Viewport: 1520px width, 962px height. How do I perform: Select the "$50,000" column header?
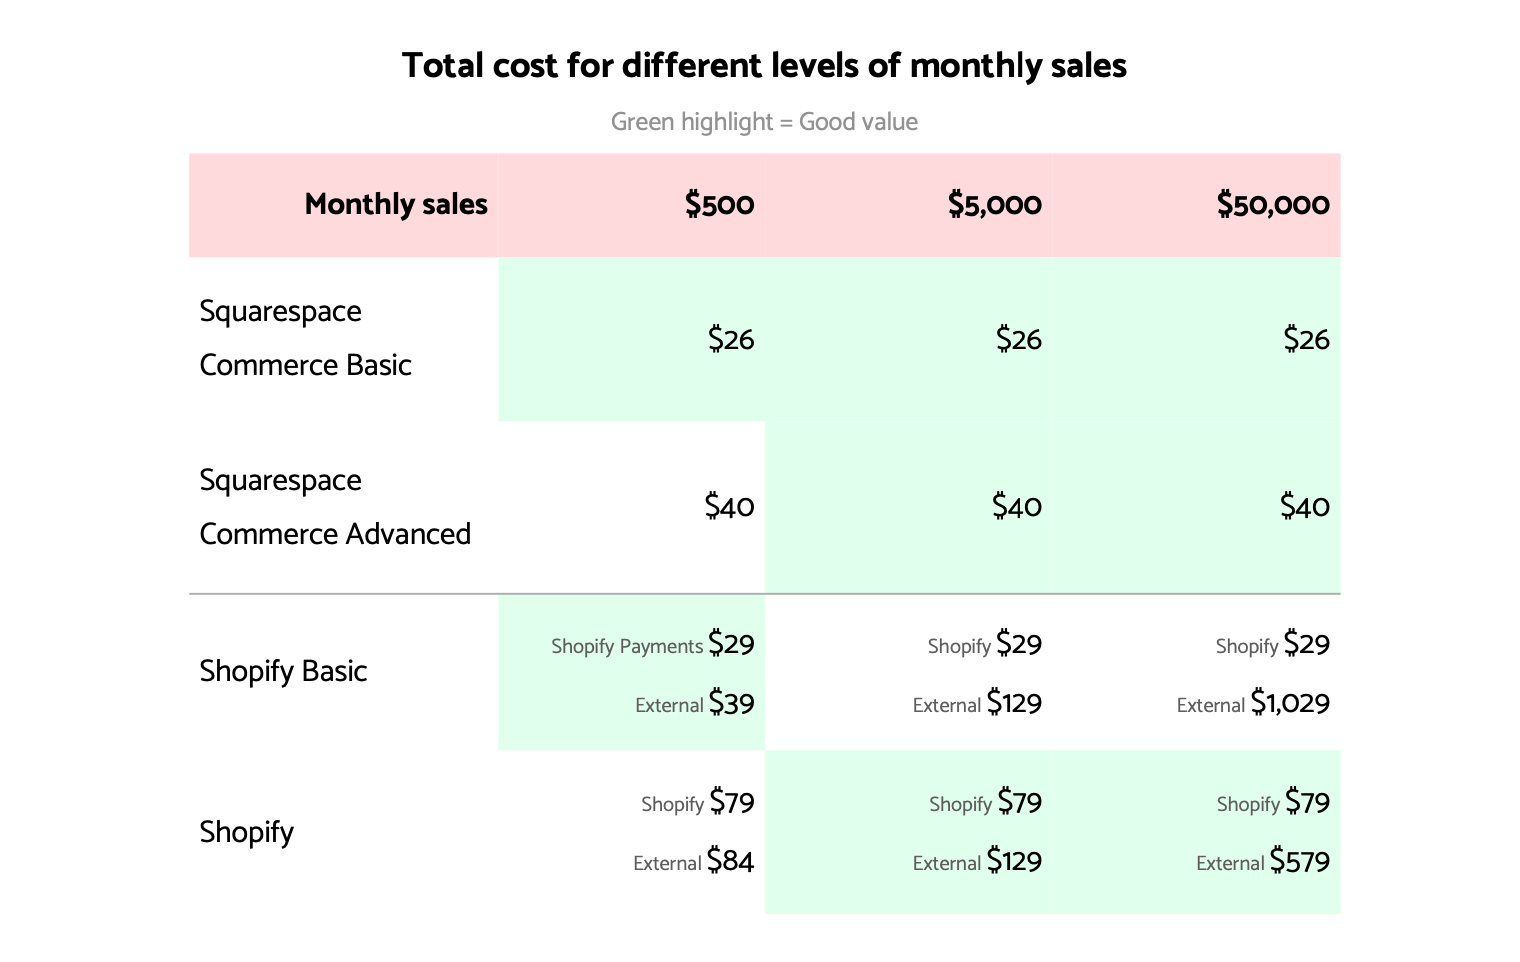1272,204
